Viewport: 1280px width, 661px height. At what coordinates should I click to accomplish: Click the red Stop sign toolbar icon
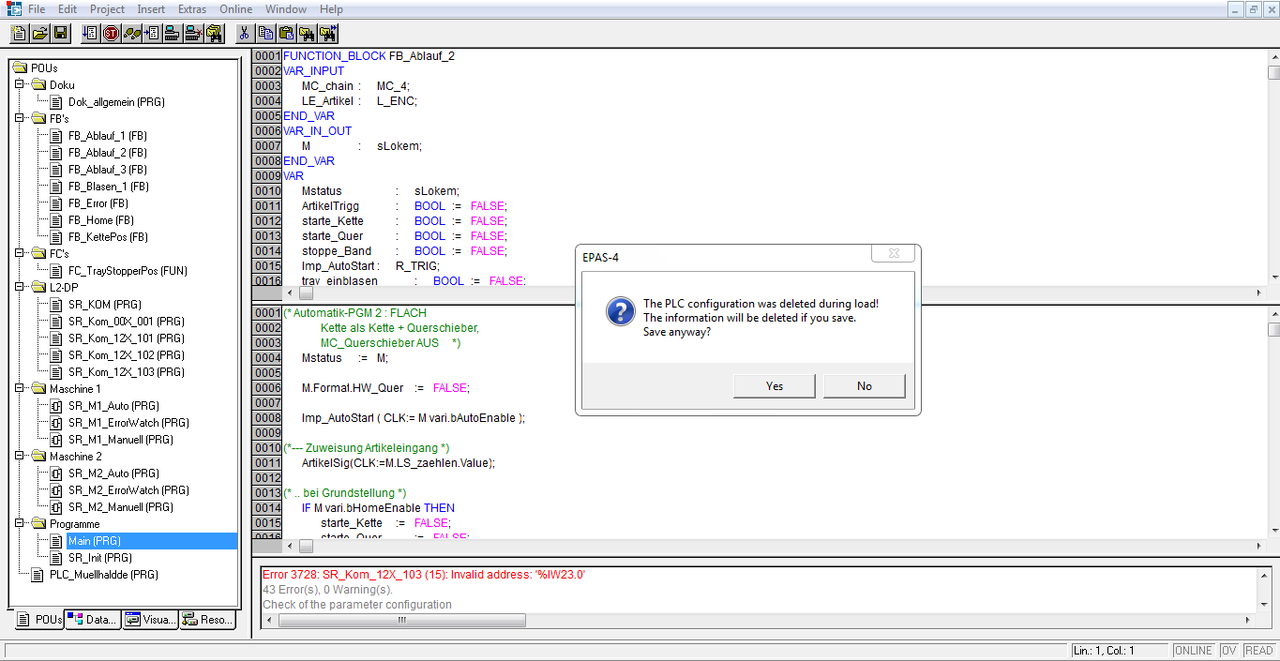click(x=111, y=33)
